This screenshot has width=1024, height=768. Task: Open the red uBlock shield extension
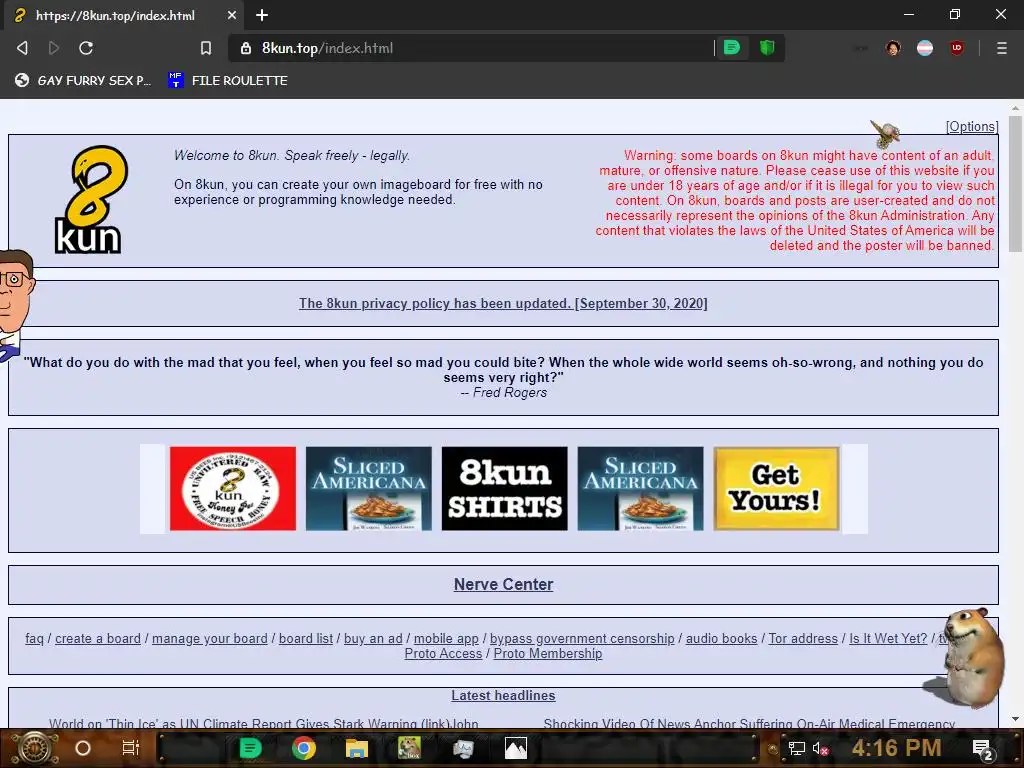coord(957,48)
